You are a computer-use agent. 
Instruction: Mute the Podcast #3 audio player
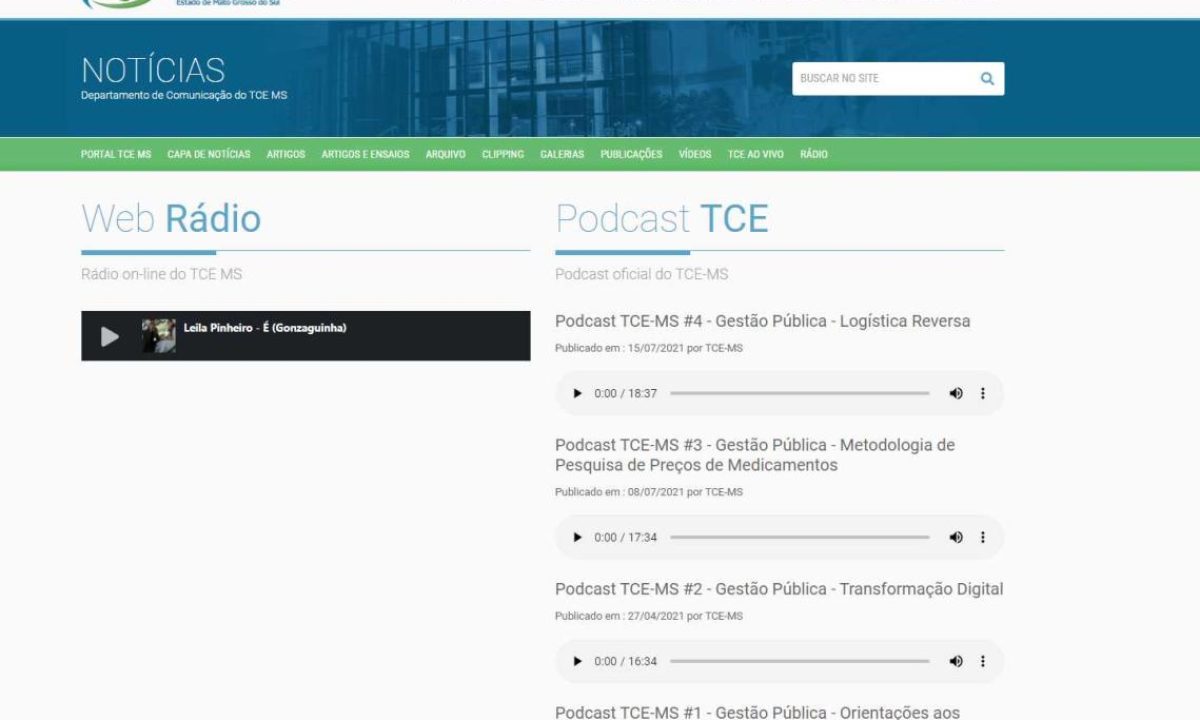point(956,538)
